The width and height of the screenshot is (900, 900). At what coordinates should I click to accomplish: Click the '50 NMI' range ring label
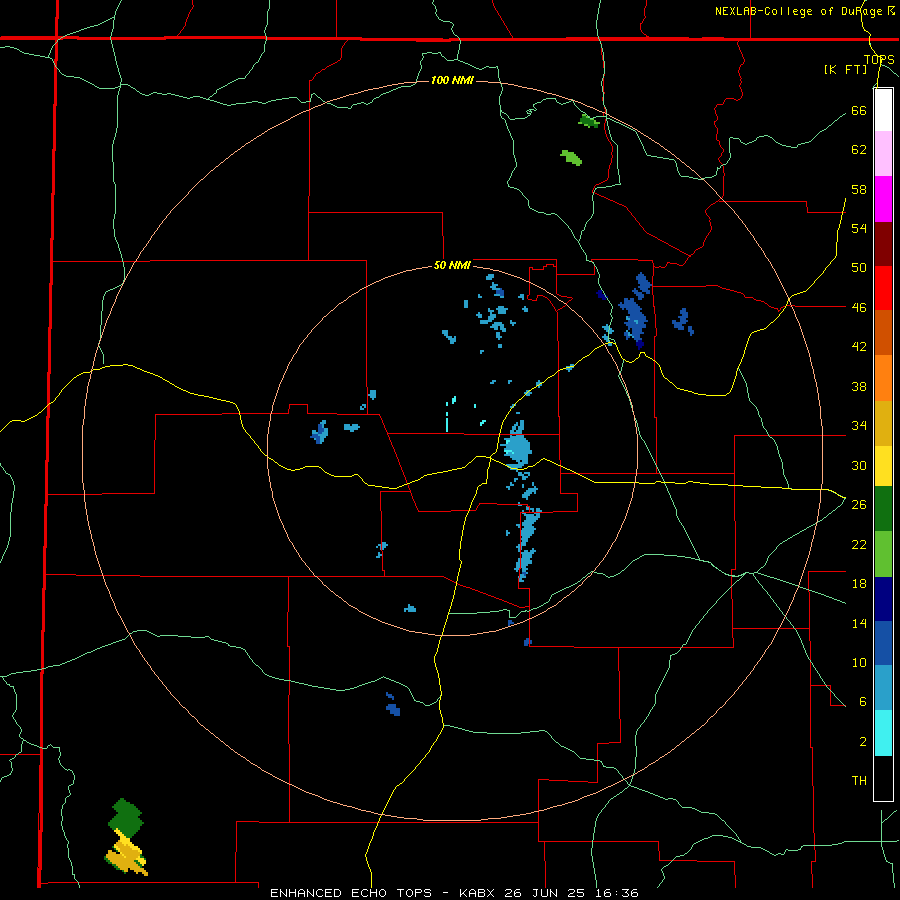click(452, 265)
